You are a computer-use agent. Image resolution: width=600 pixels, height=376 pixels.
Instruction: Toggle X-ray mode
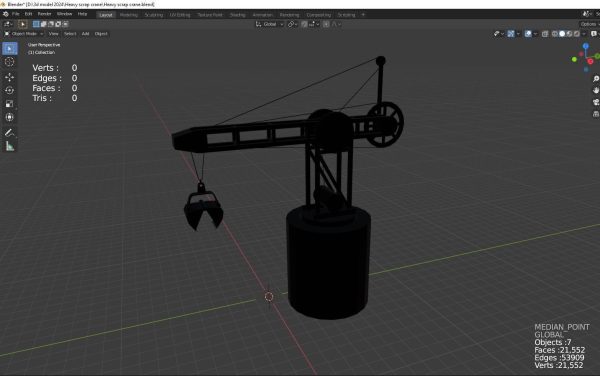pyautogui.click(x=545, y=34)
